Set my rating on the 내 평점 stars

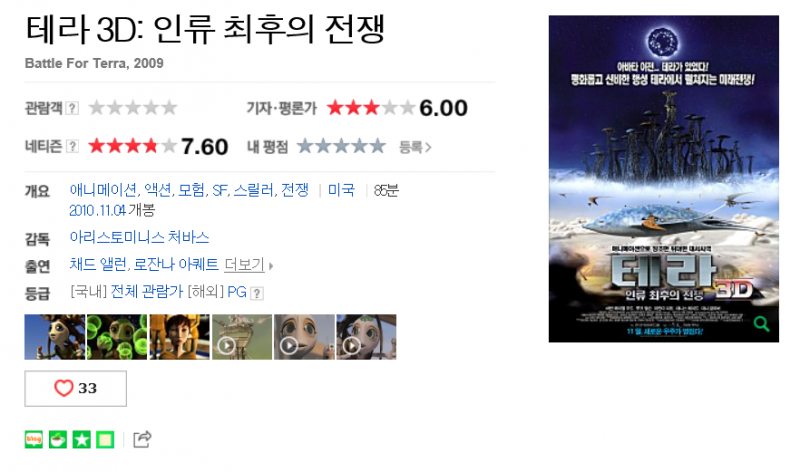point(341,146)
